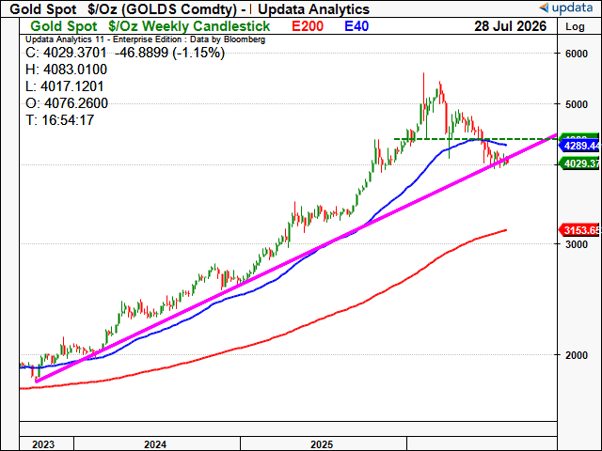This screenshot has height=451, width=602.
Task: Click the green dashed horizontal level line
Action: point(476,139)
